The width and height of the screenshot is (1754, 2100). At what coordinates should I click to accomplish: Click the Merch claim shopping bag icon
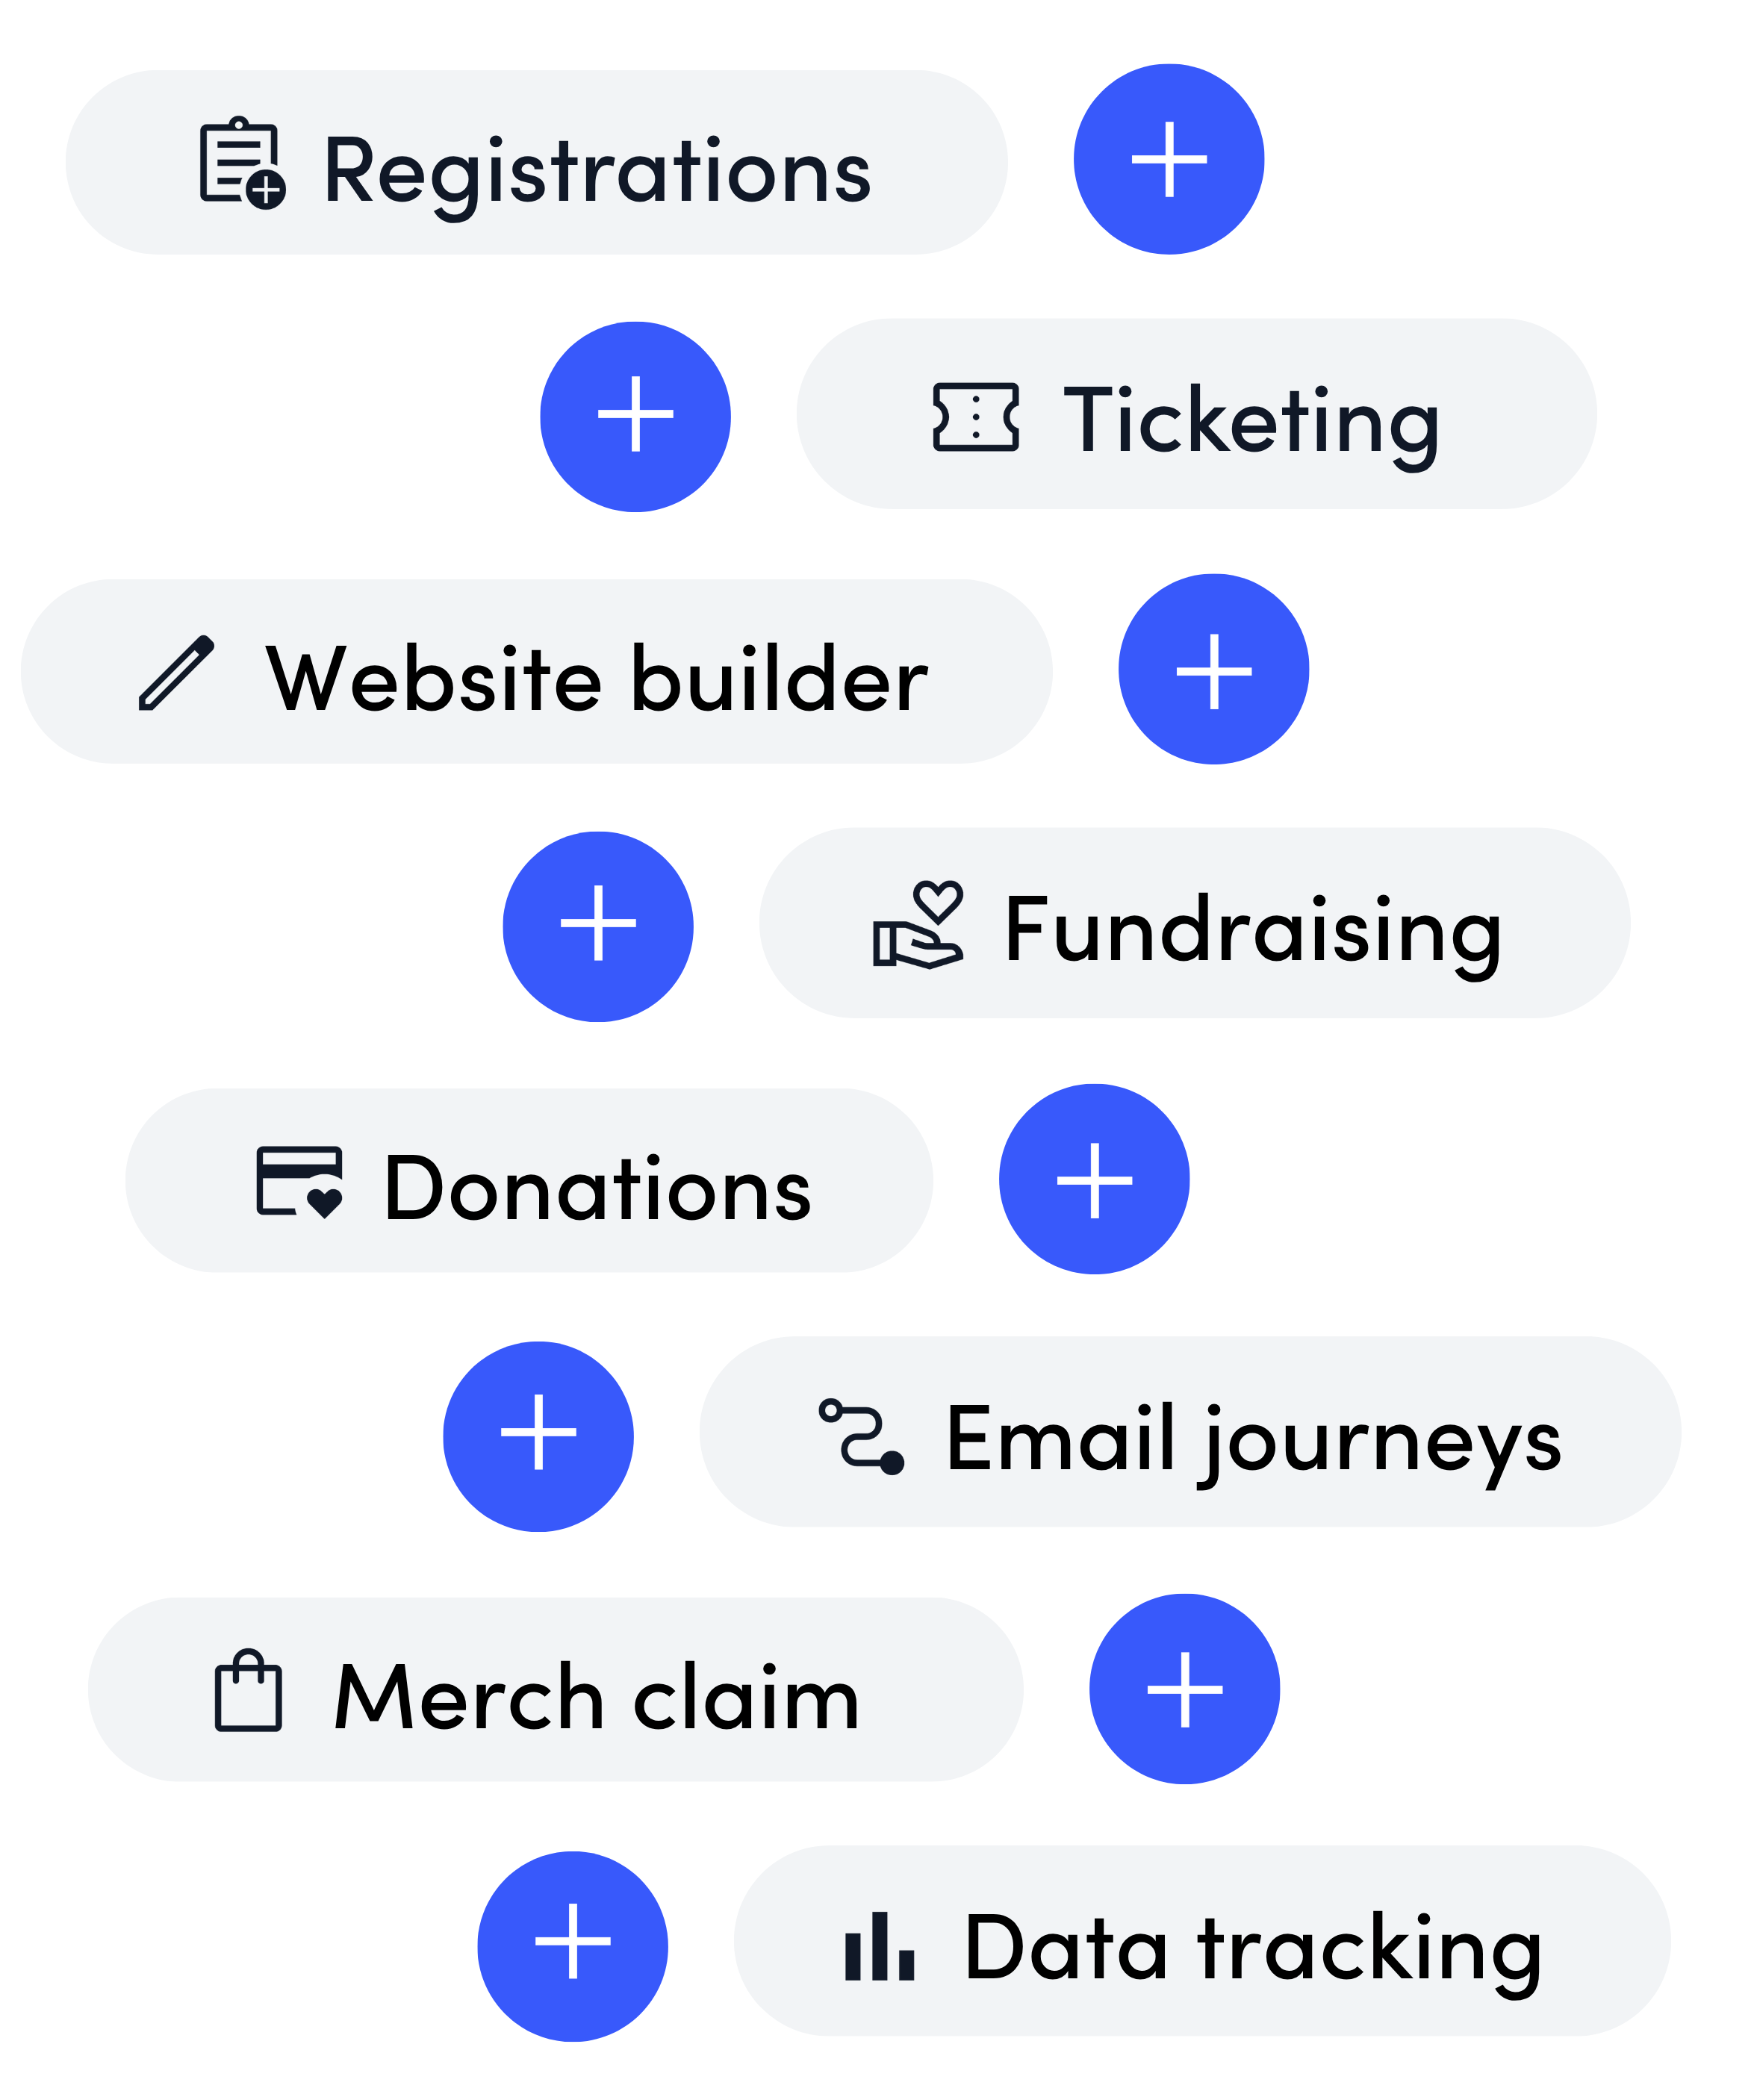(x=249, y=1690)
